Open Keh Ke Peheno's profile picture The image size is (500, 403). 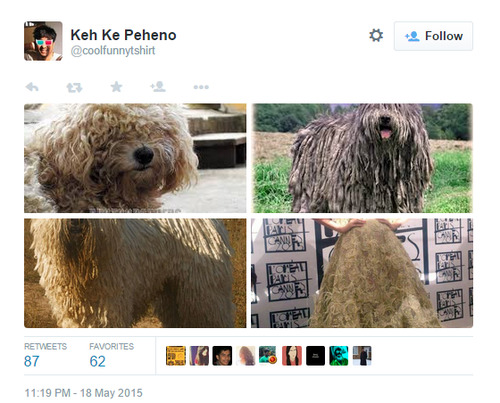pos(43,41)
